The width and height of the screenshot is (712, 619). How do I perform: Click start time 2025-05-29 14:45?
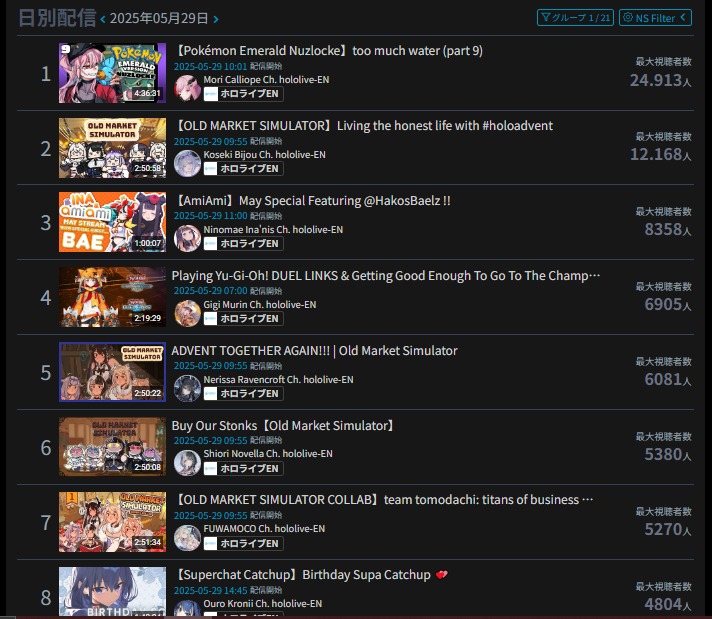click(x=210, y=590)
